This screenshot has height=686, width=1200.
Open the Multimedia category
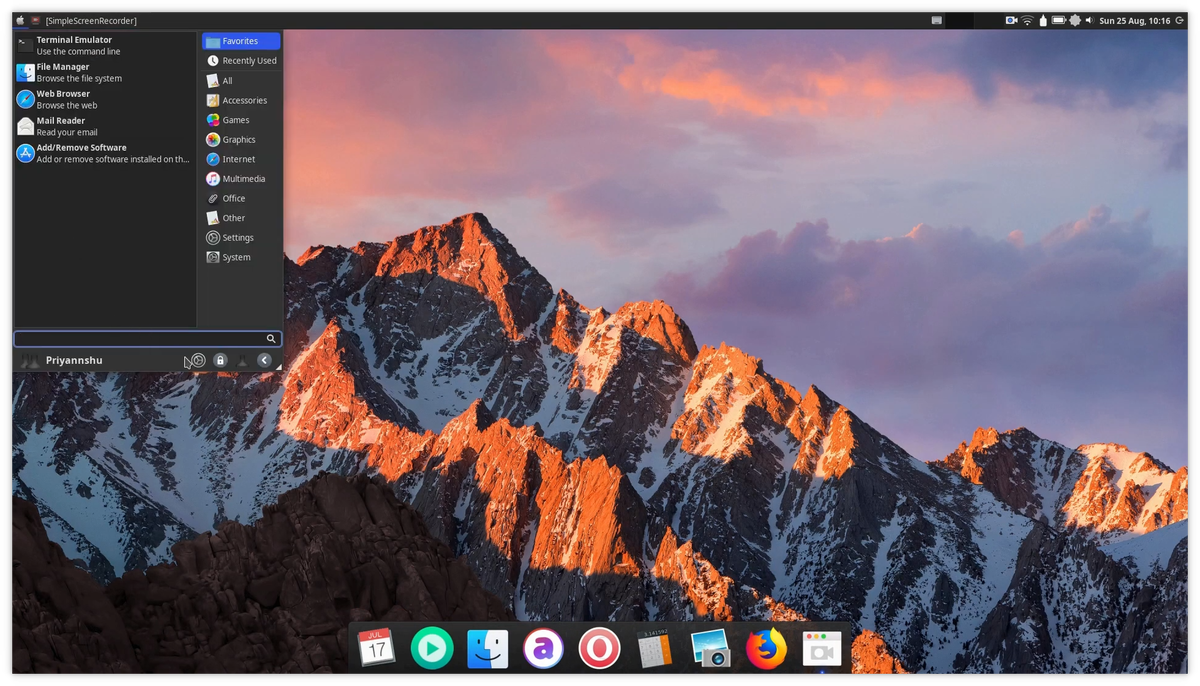click(x=241, y=179)
